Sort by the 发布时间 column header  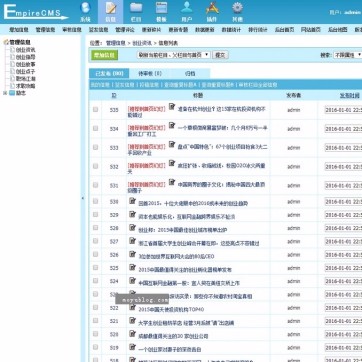coord(349,96)
